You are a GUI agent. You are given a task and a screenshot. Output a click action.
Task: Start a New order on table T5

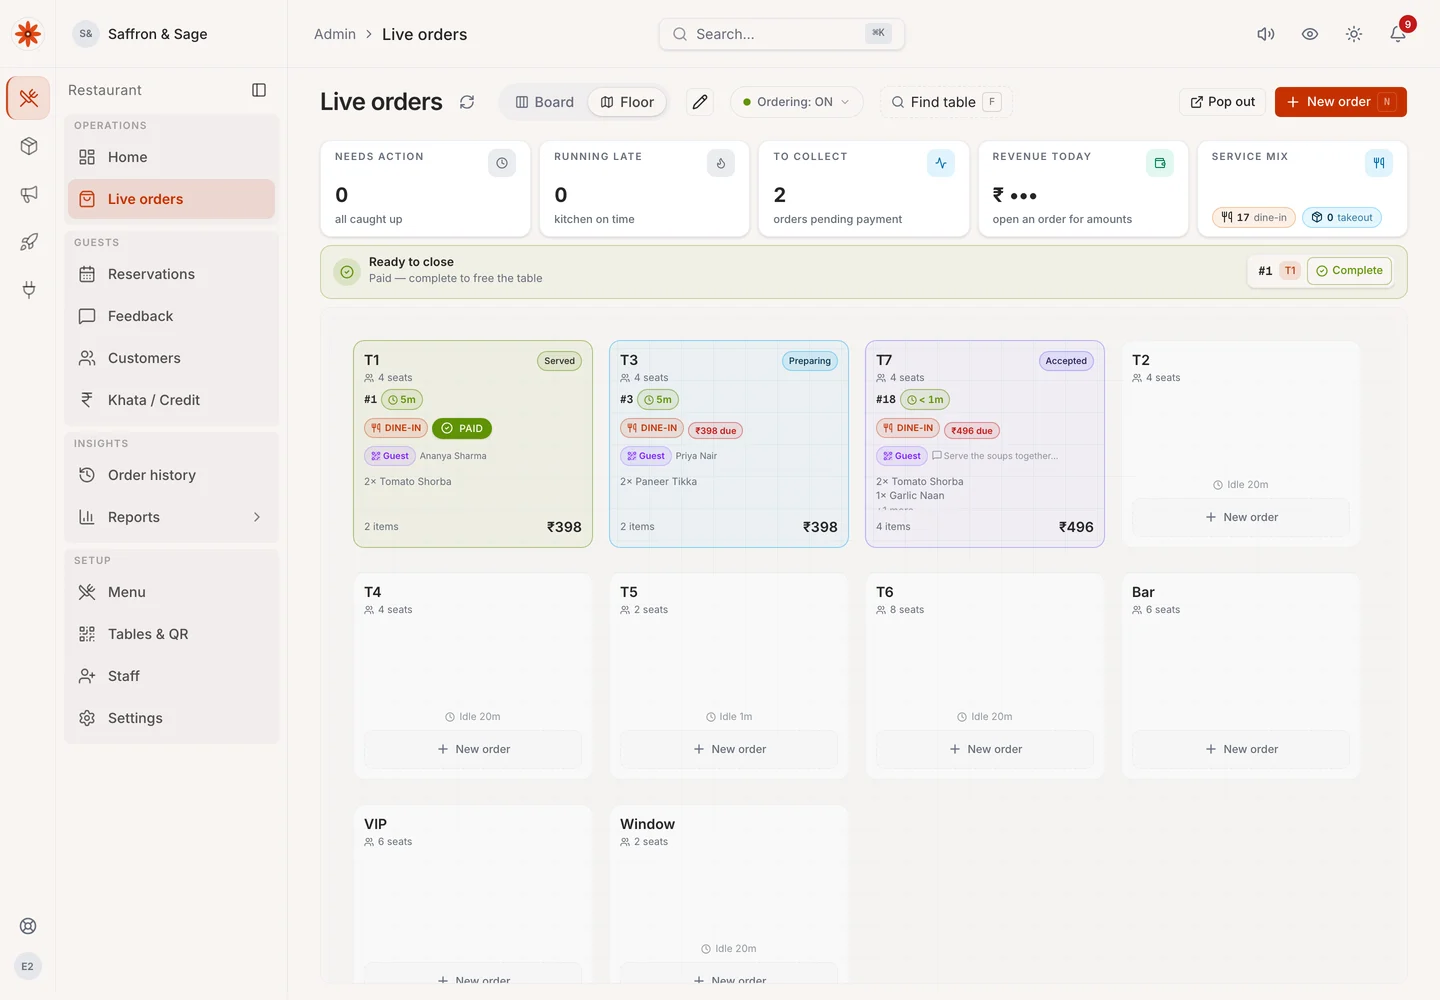tap(729, 749)
